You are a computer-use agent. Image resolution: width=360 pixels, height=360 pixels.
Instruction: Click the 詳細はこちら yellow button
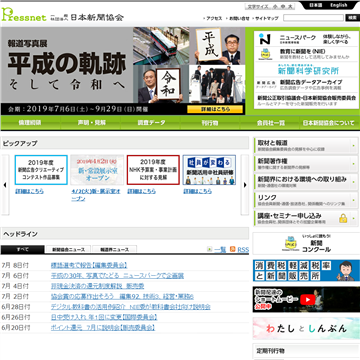tap(215, 109)
